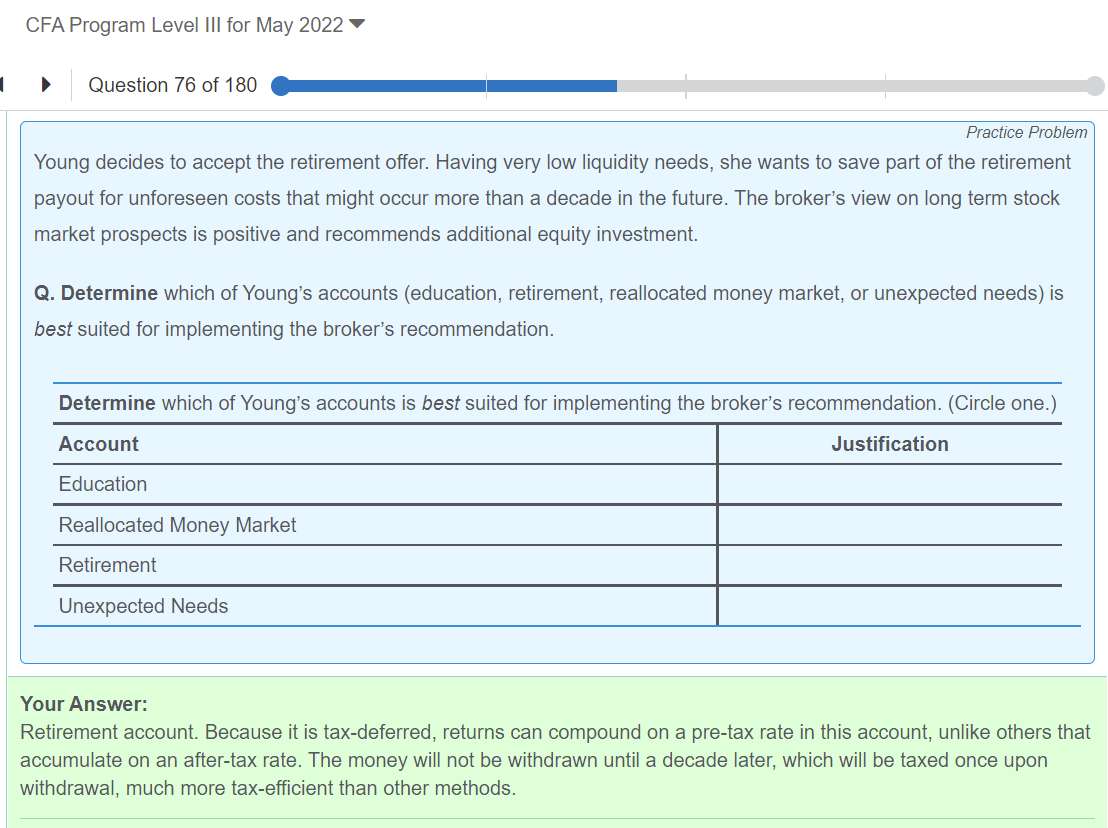
Task: Jump to the second tick on progress bar
Action: [686, 86]
